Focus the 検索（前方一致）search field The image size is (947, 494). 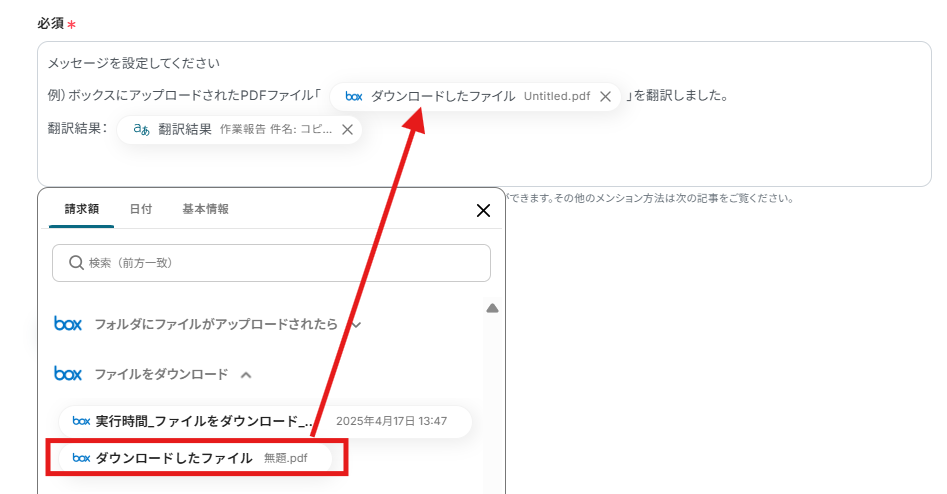271,263
